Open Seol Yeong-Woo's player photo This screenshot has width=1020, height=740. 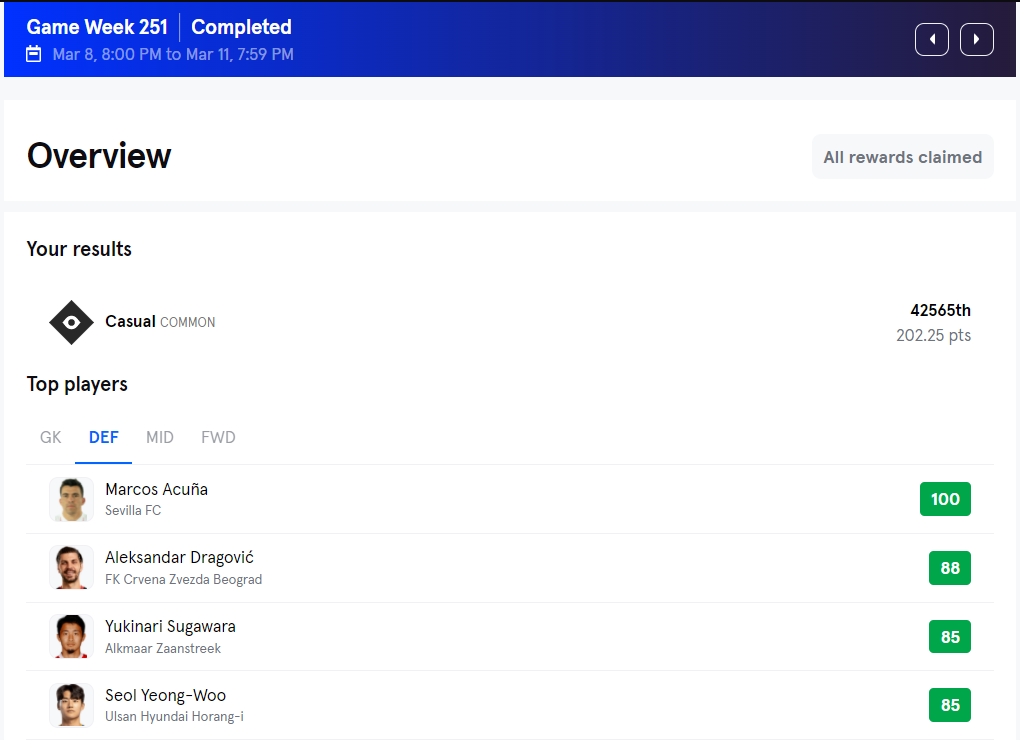72,705
